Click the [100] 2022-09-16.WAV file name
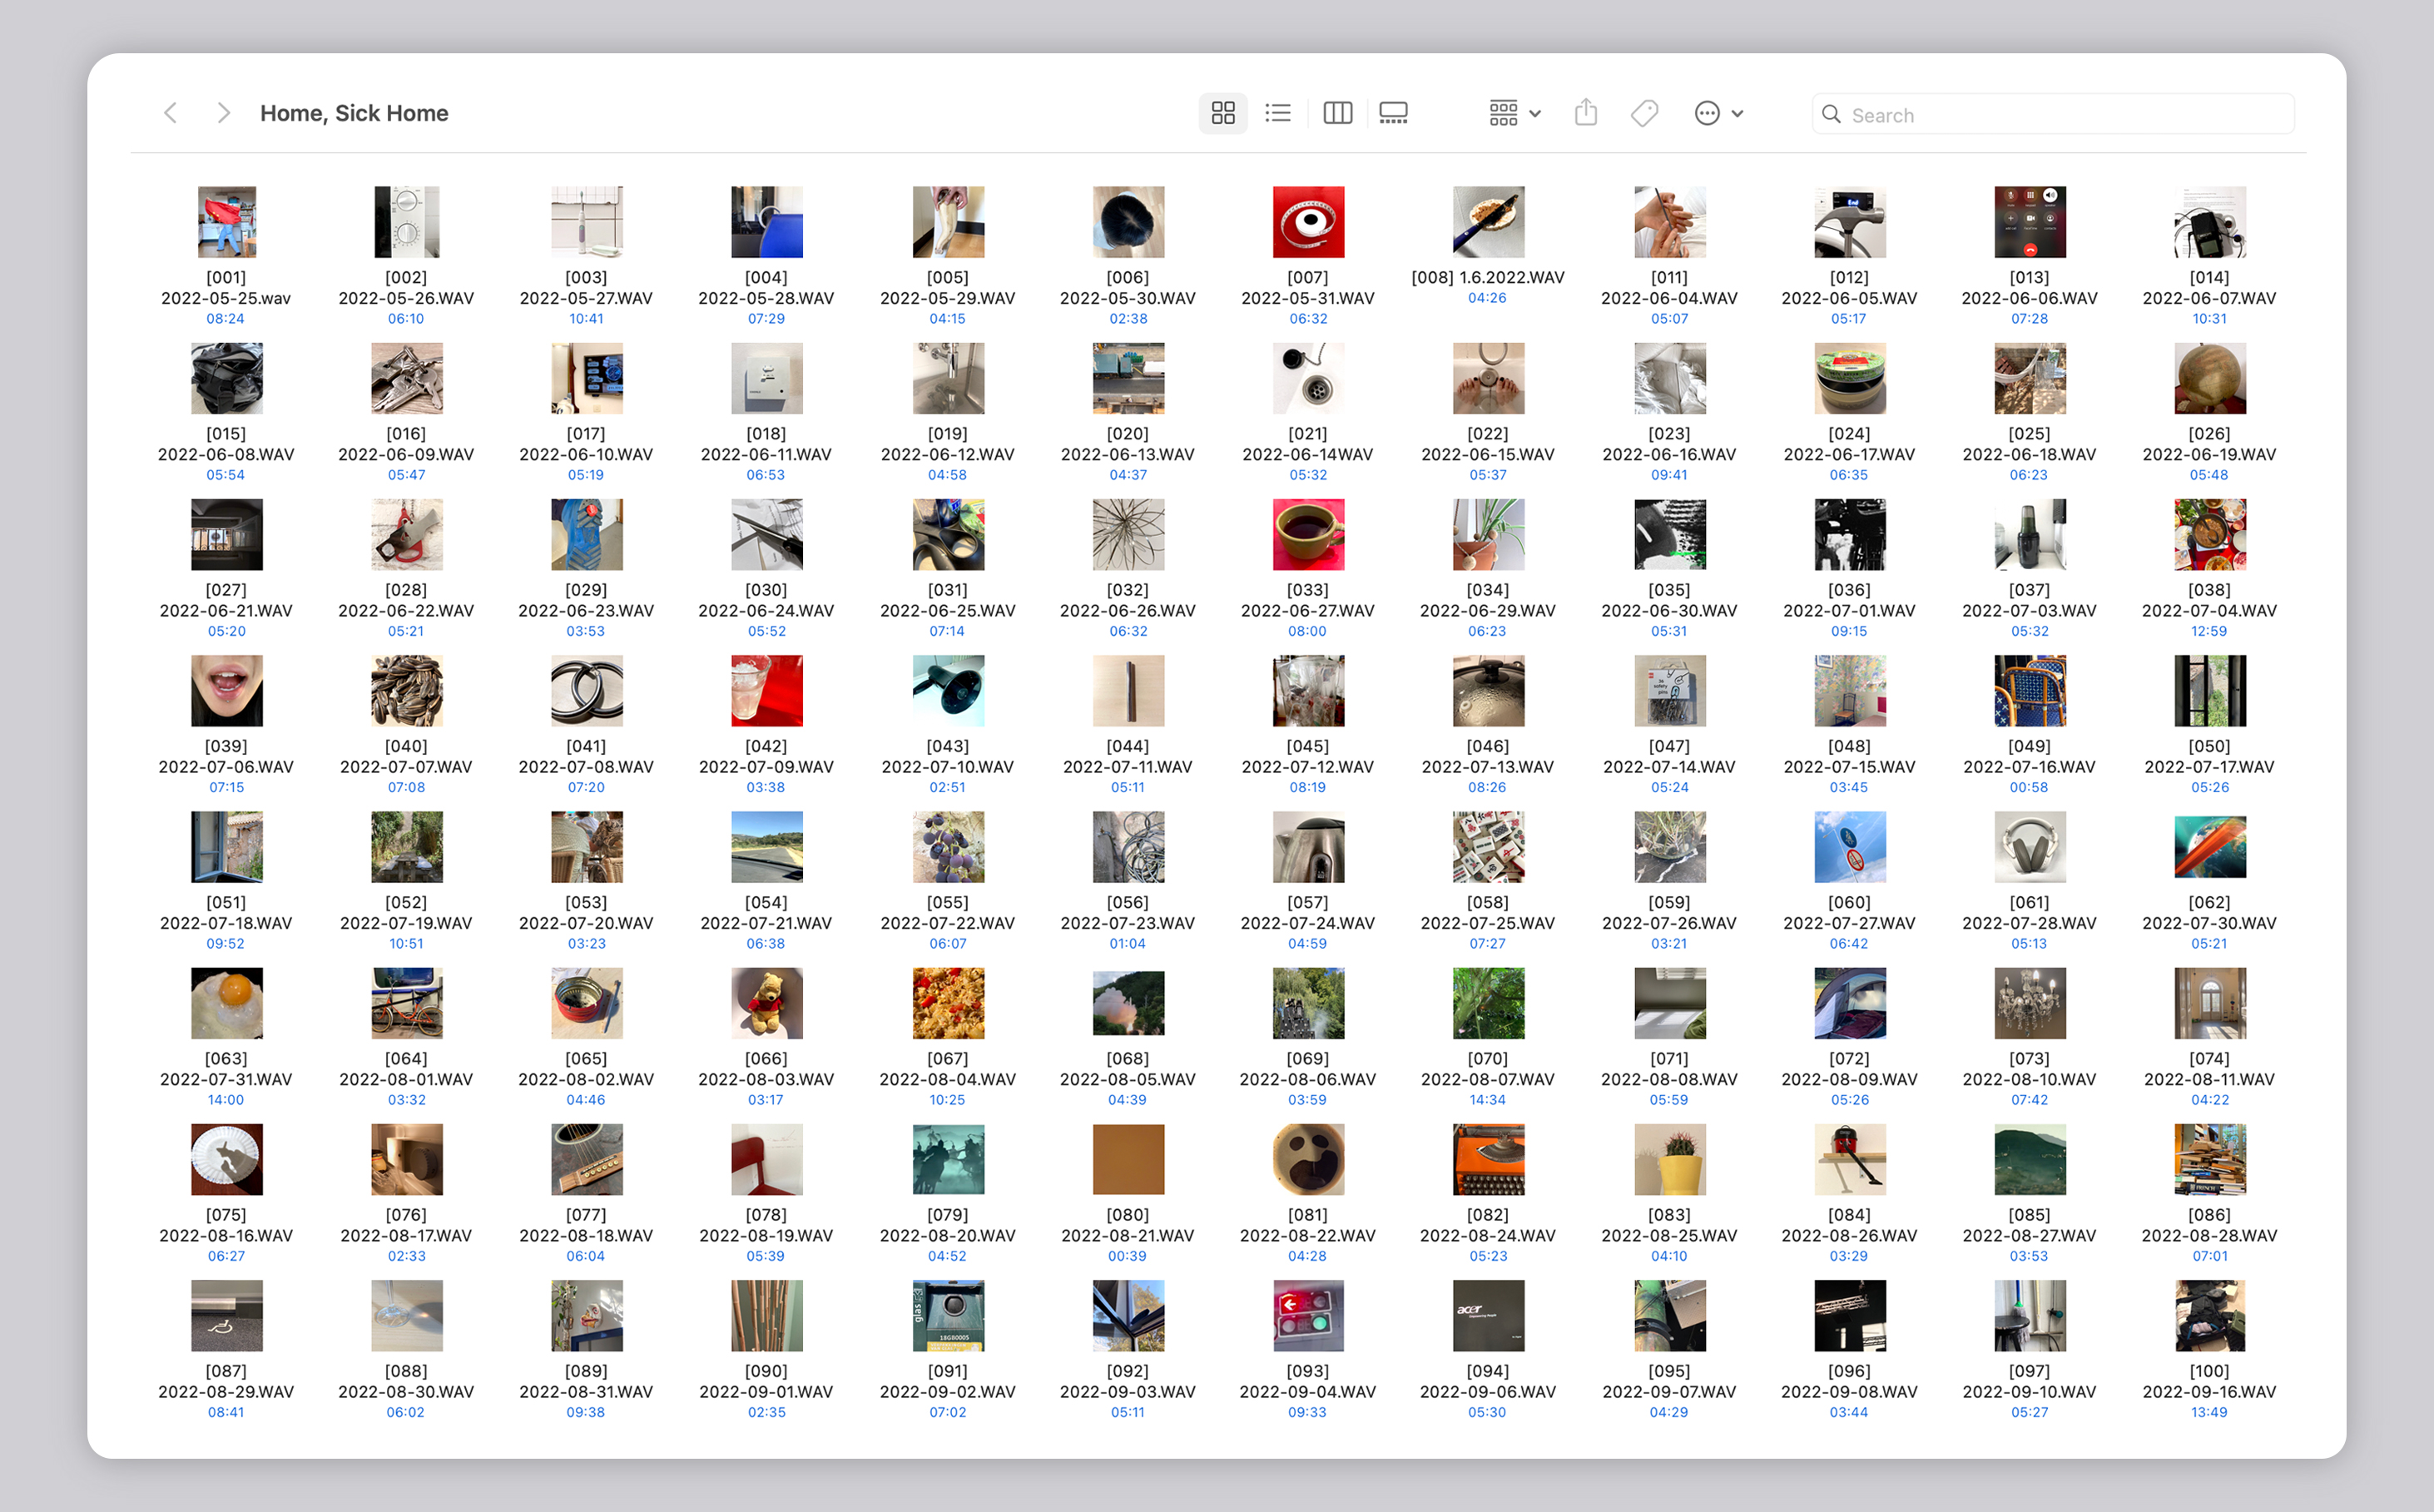Image resolution: width=2434 pixels, height=1512 pixels. click(x=2209, y=1381)
